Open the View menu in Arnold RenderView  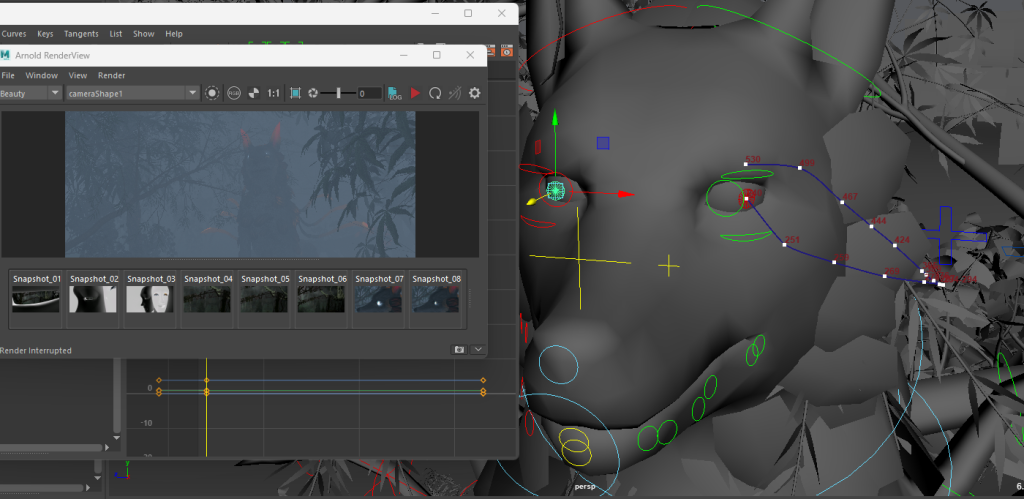click(x=78, y=75)
